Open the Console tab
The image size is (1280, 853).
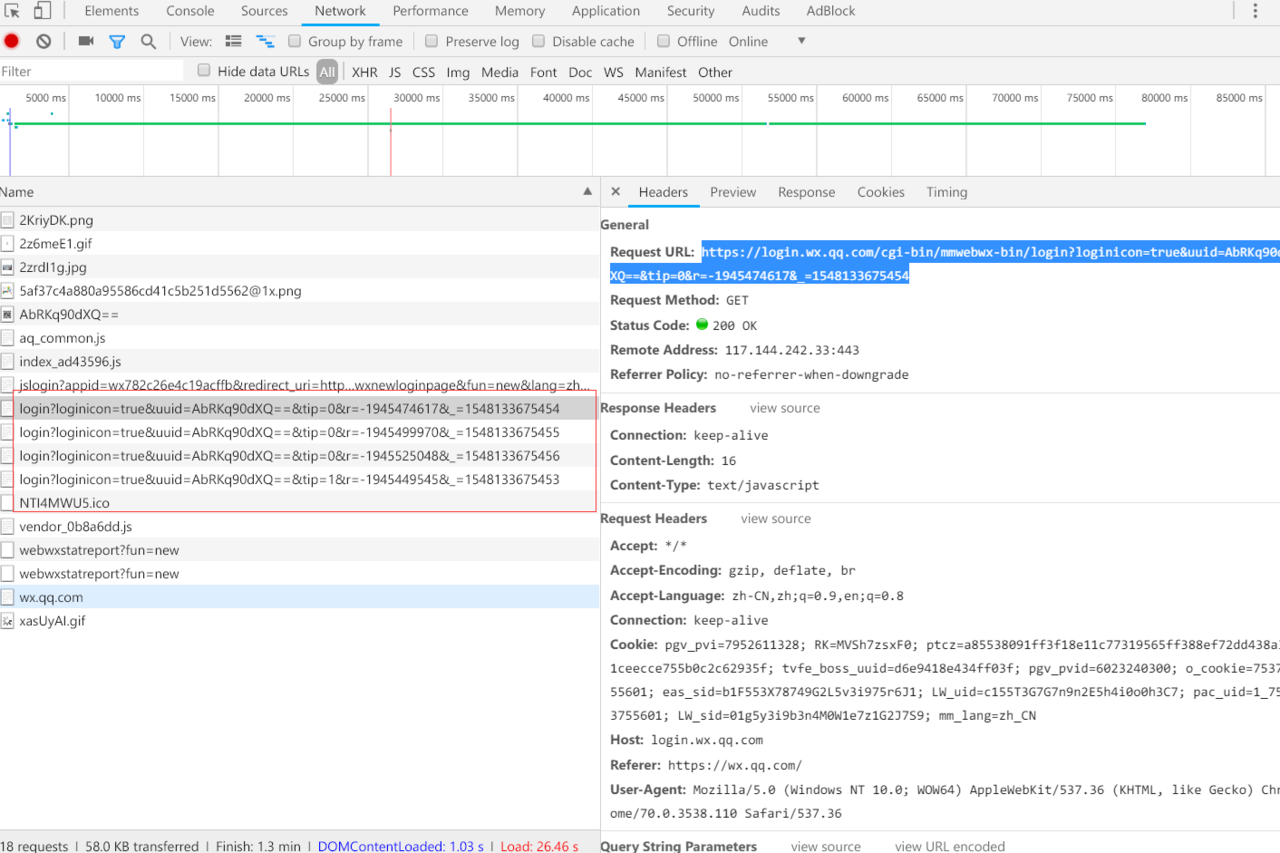(190, 11)
